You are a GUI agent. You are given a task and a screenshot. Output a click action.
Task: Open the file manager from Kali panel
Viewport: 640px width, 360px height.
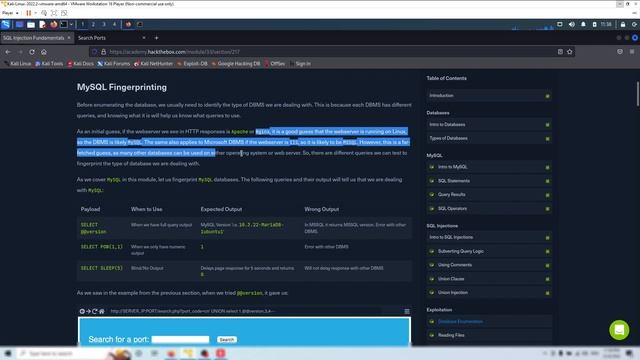click(x=31, y=24)
